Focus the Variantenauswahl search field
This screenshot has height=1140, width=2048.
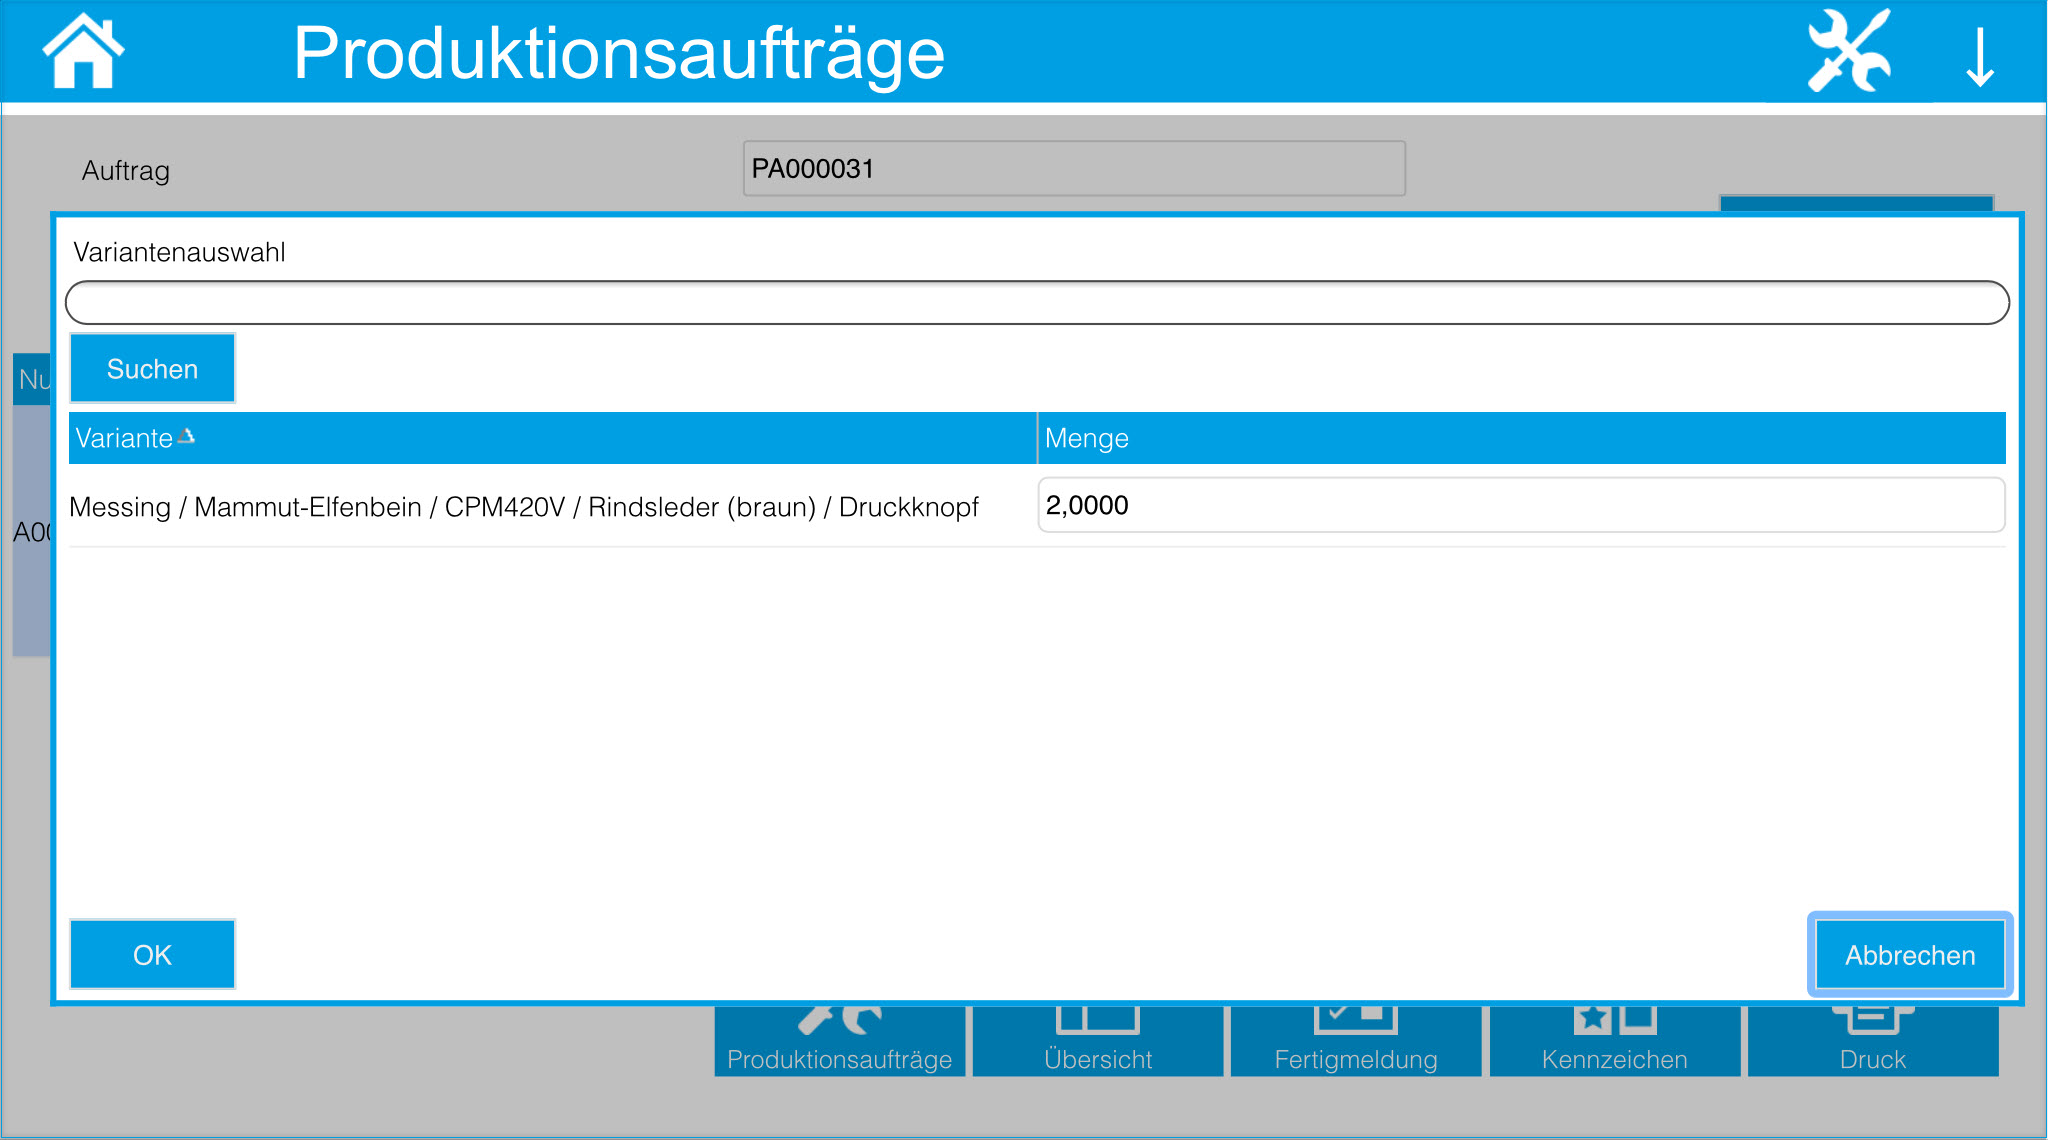coord(1036,303)
